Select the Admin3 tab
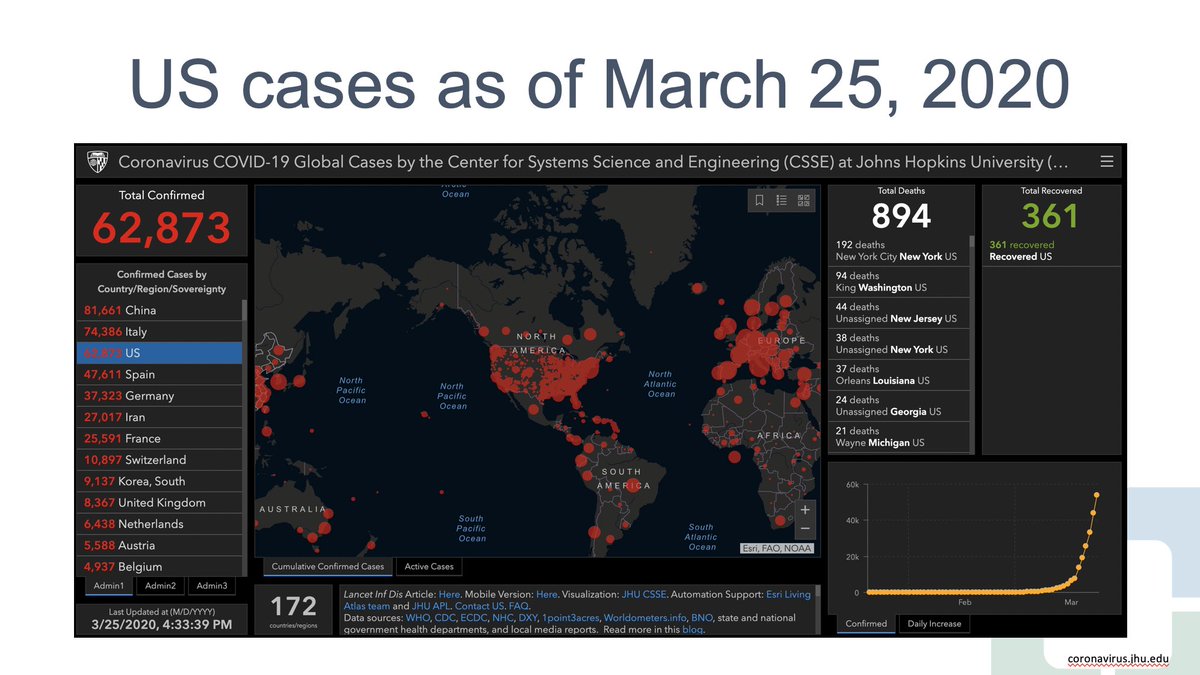1200x675 pixels. click(211, 586)
